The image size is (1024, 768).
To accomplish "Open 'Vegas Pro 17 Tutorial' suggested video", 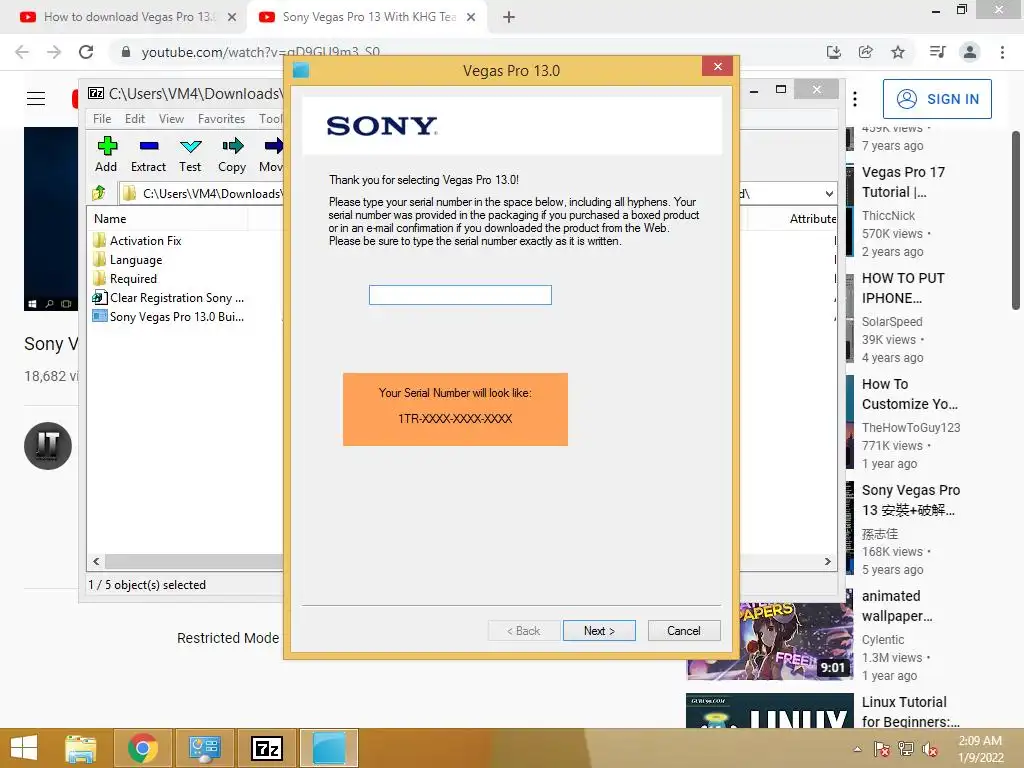I will click(x=903, y=182).
